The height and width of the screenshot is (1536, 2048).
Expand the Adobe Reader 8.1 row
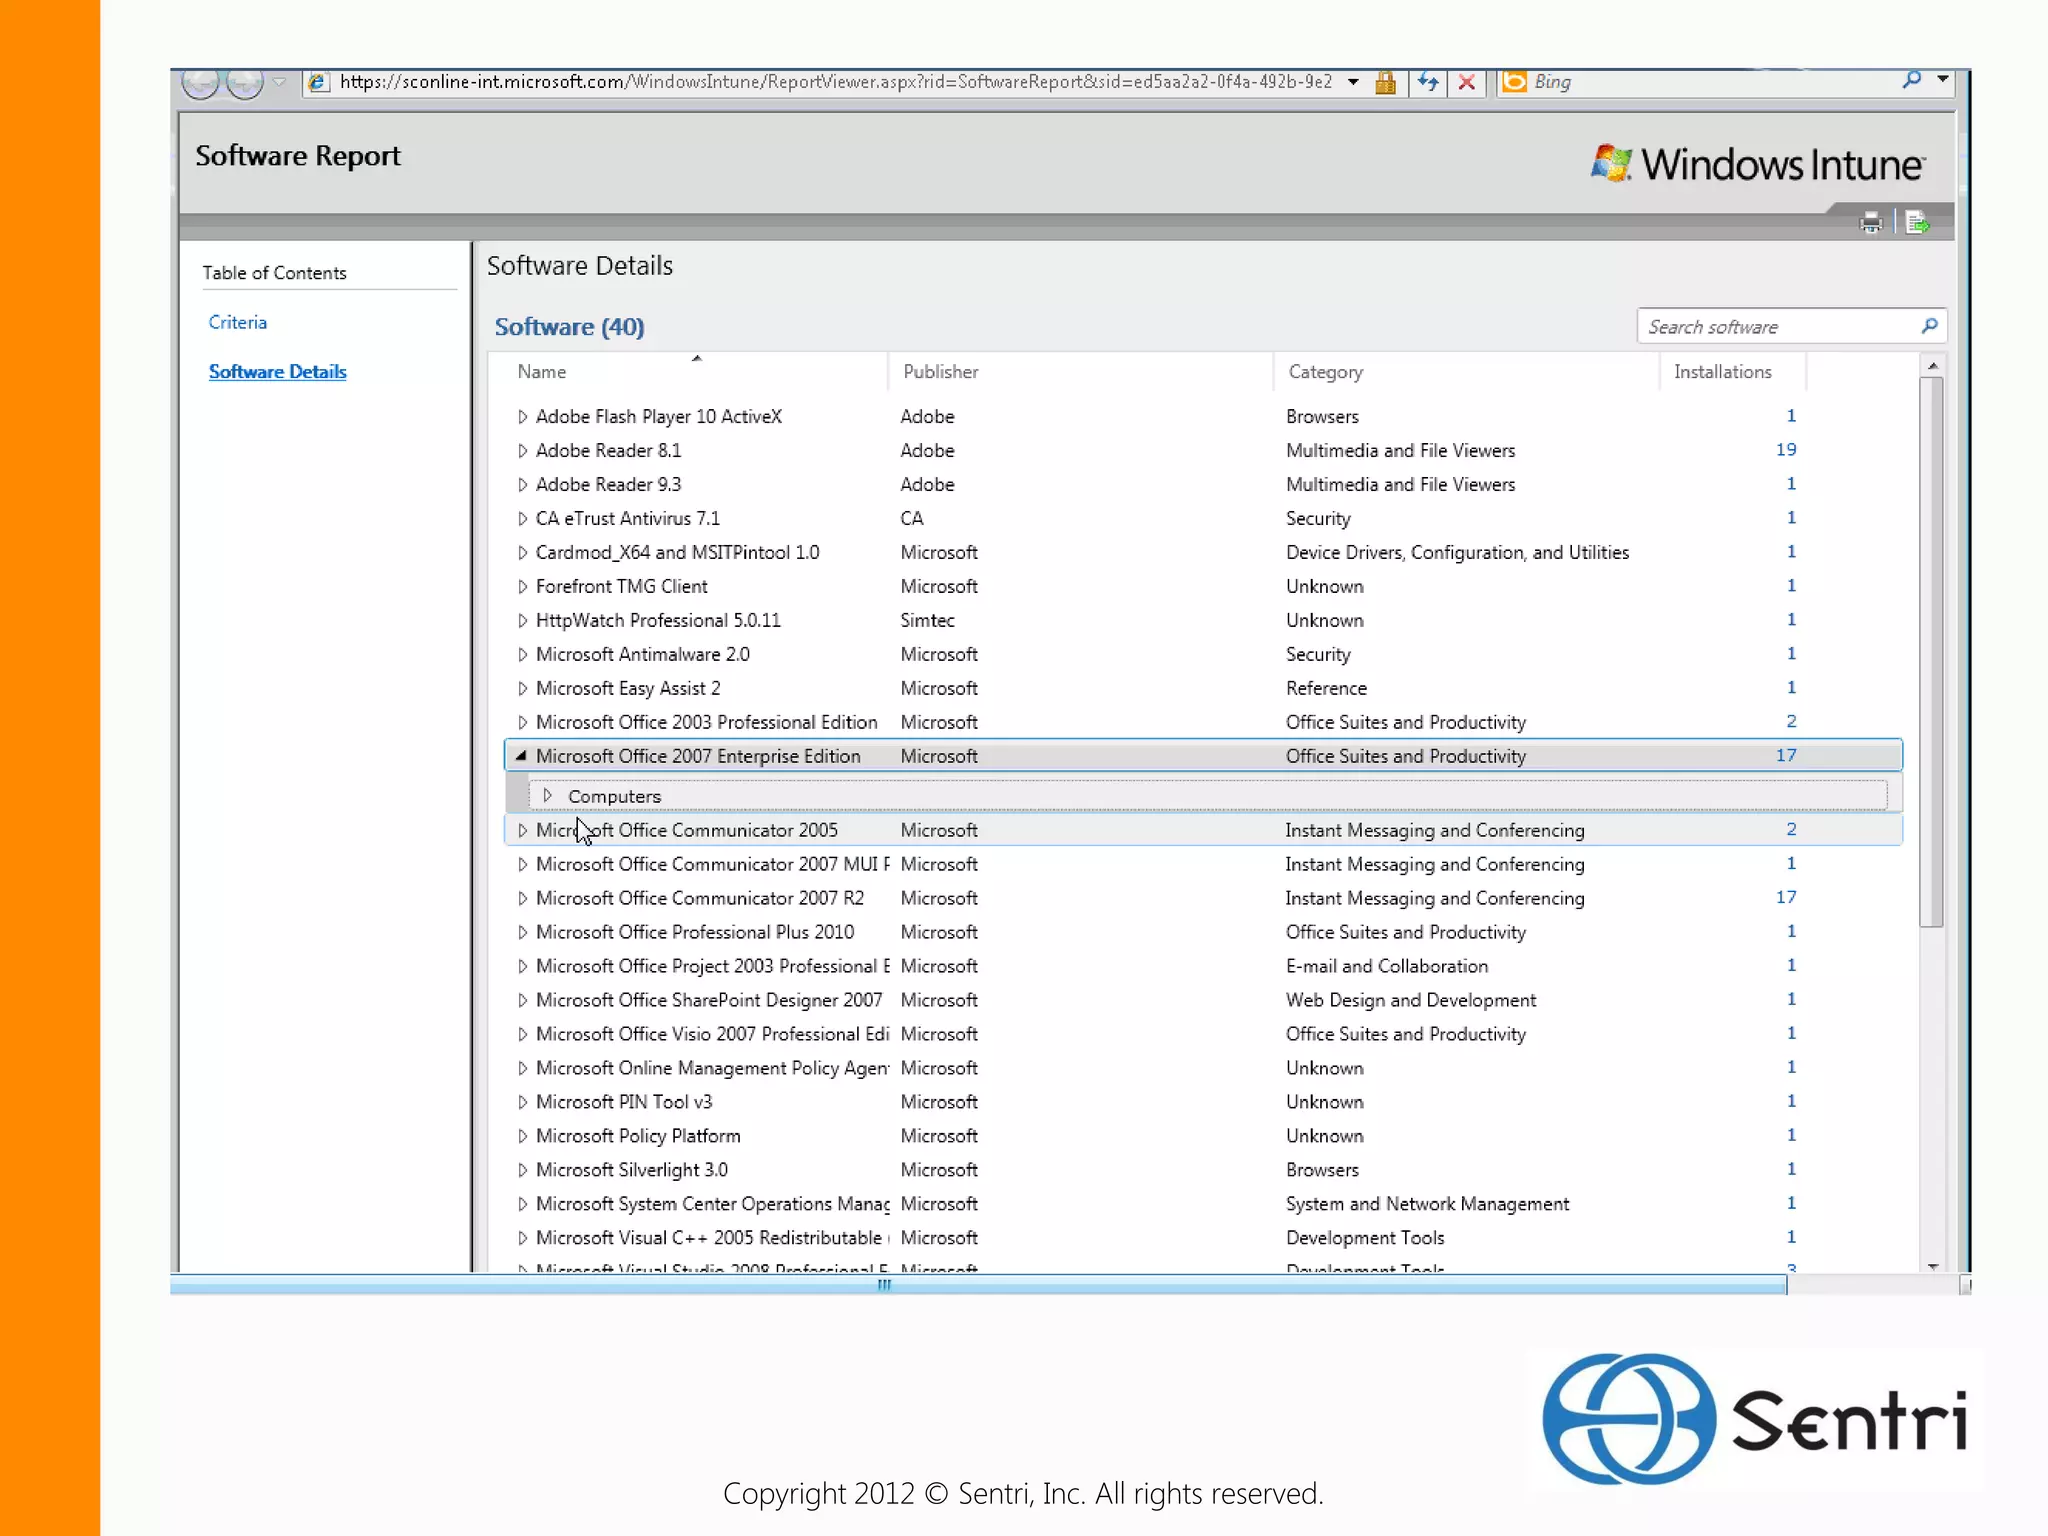(522, 451)
